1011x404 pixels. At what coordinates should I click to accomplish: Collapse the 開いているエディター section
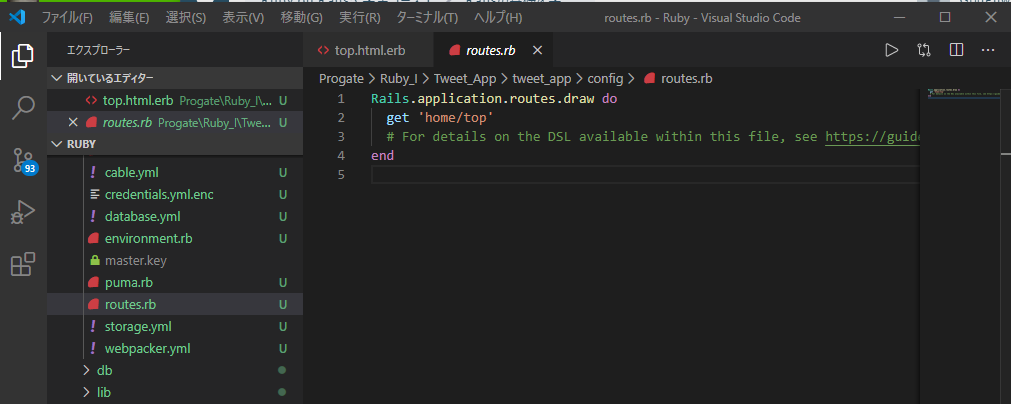click(175, 79)
